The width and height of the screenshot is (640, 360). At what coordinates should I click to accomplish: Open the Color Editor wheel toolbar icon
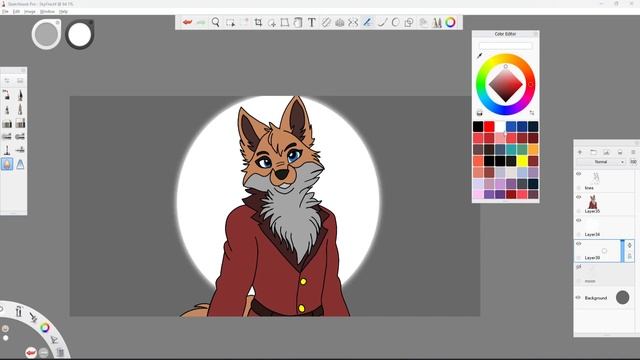[x=450, y=22]
